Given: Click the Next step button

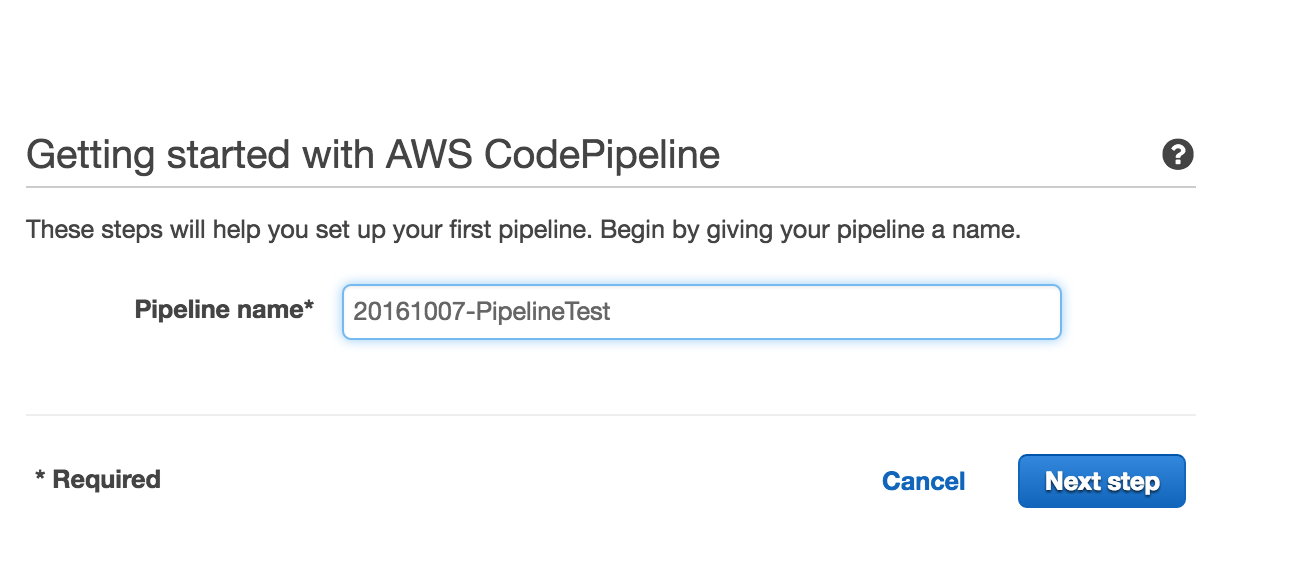Looking at the screenshot, I should point(1101,481).
